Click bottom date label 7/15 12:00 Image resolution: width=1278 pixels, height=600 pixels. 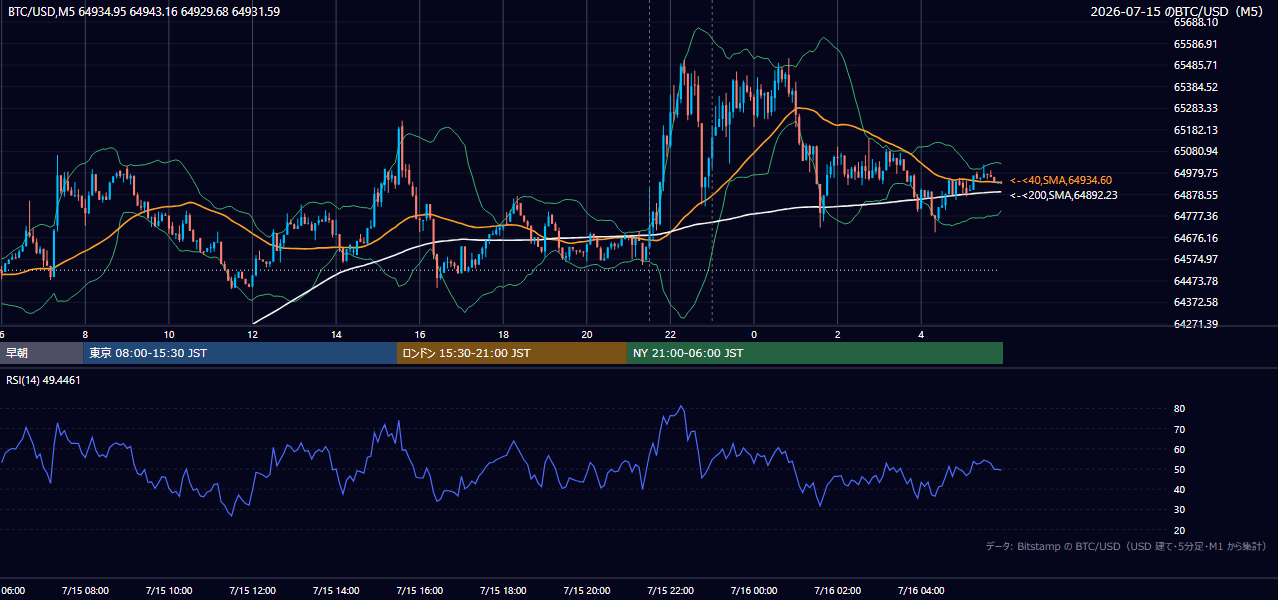click(252, 590)
